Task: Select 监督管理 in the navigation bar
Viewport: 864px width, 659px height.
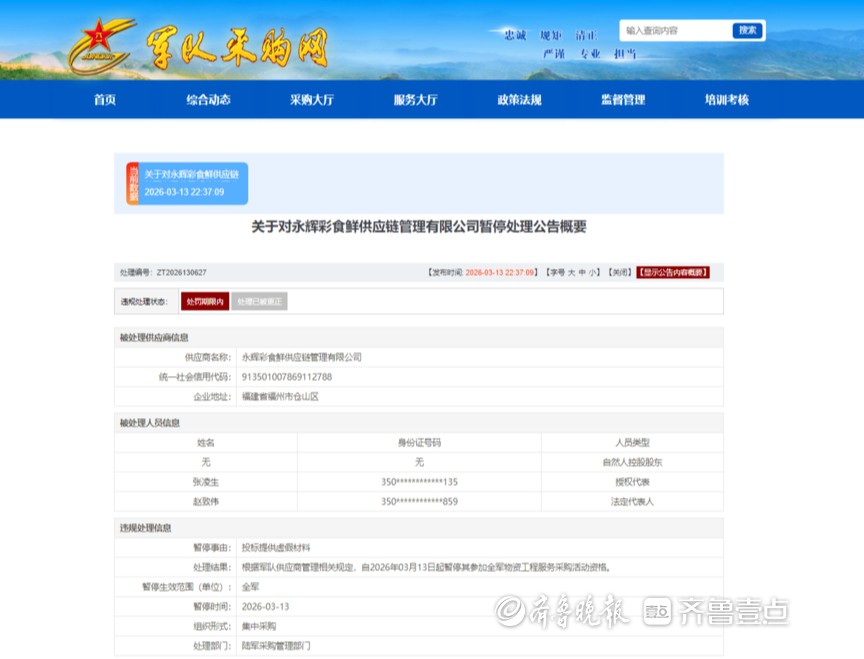Action: click(623, 100)
